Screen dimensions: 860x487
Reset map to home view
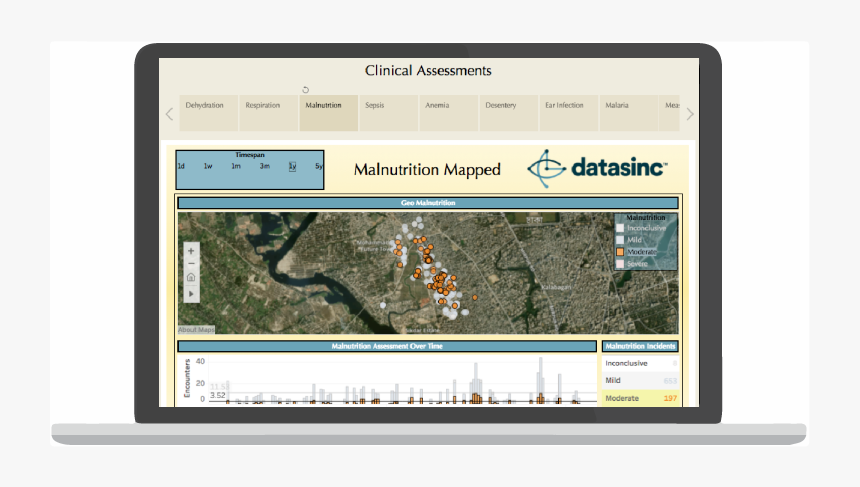(x=191, y=278)
